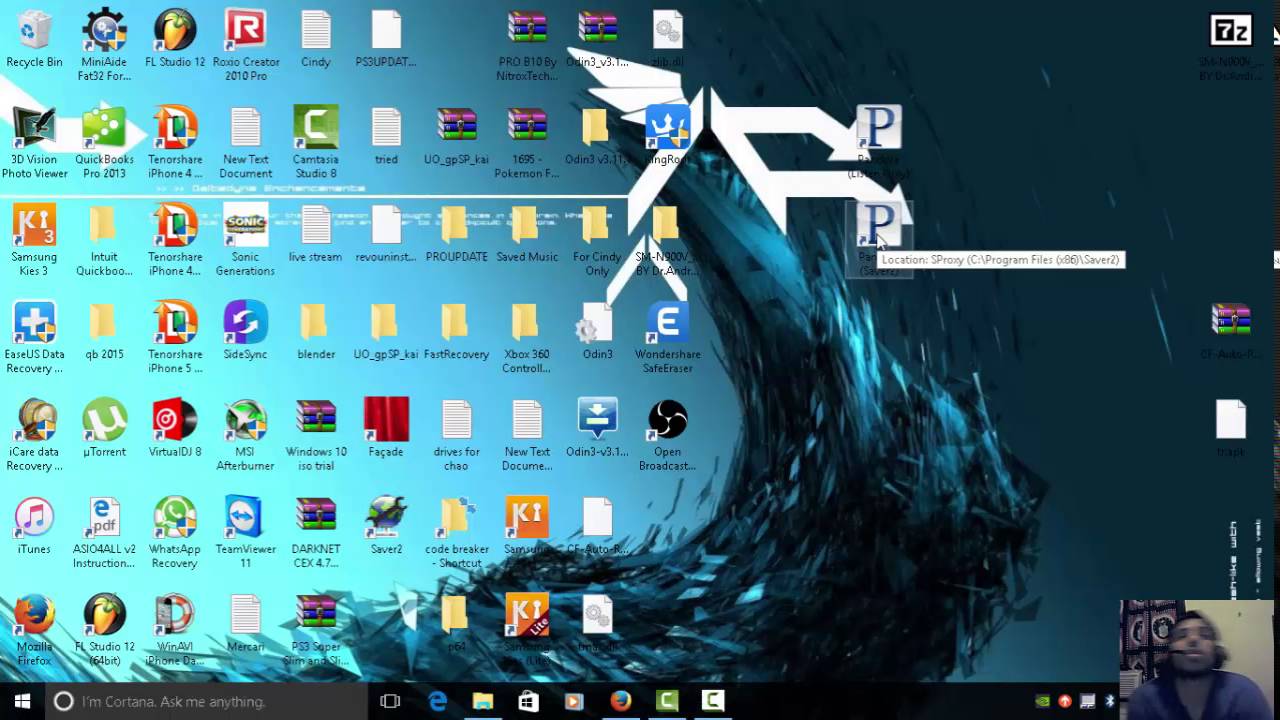The width and height of the screenshot is (1280, 720).
Task: Open Pandora (Listen Now) shortcut
Action: (x=879, y=142)
